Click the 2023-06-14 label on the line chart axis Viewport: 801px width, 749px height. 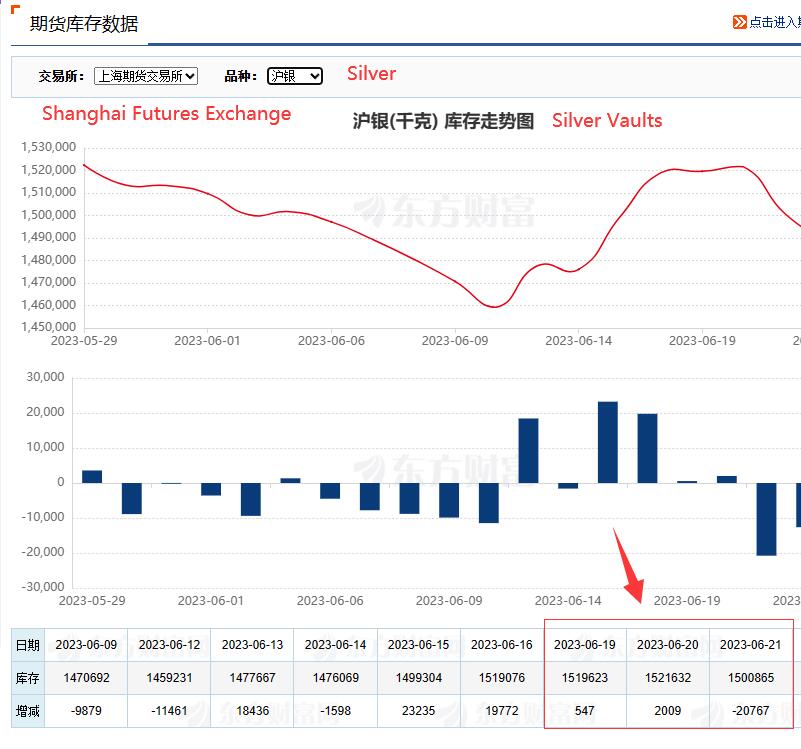click(578, 341)
